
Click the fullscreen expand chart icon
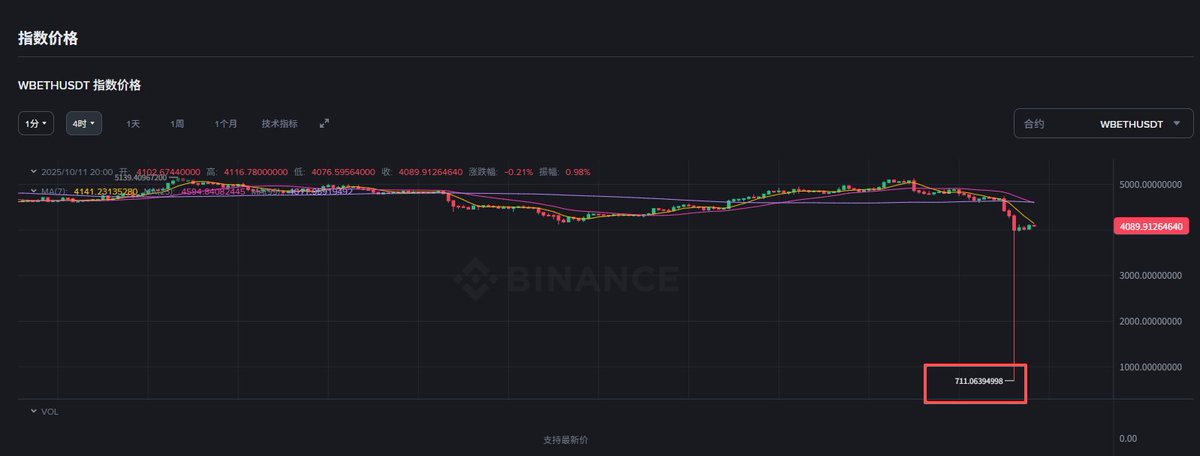(x=324, y=123)
